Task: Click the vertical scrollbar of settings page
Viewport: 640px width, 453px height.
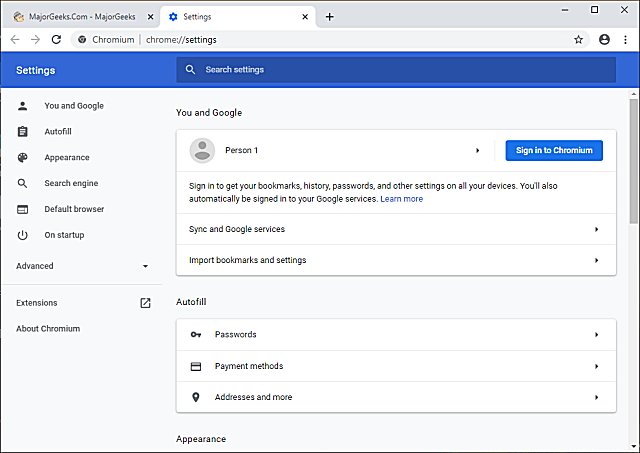Action: pyautogui.click(x=633, y=160)
